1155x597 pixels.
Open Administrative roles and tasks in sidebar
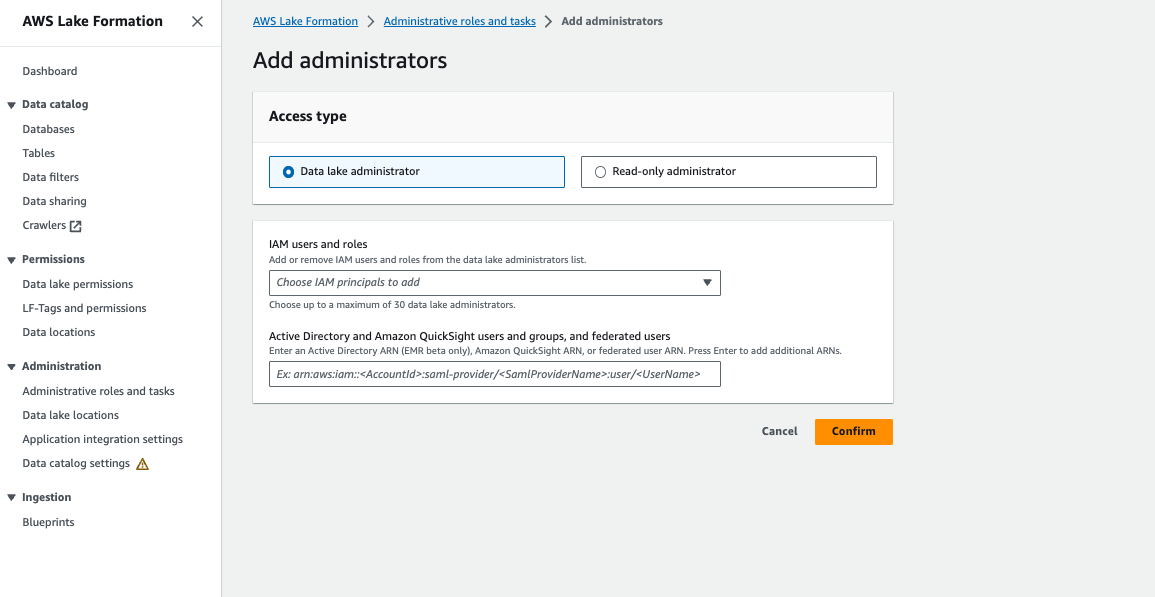[x=98, y=391]
